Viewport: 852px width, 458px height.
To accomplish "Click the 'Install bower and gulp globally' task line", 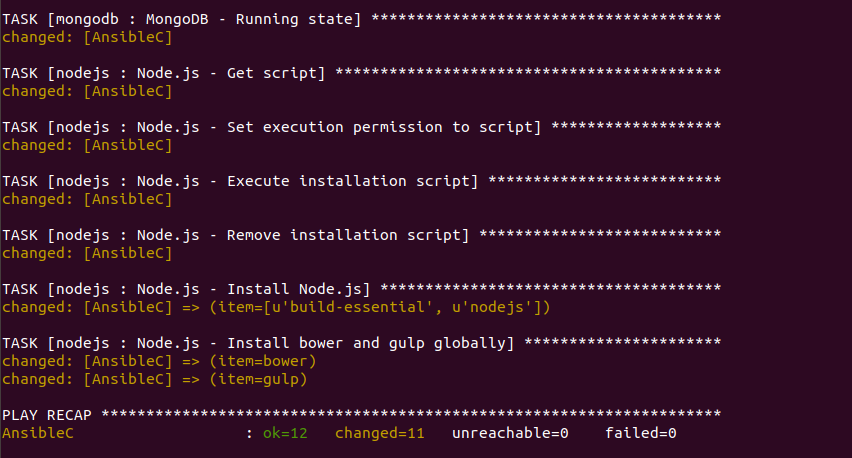I will [361, 343].
